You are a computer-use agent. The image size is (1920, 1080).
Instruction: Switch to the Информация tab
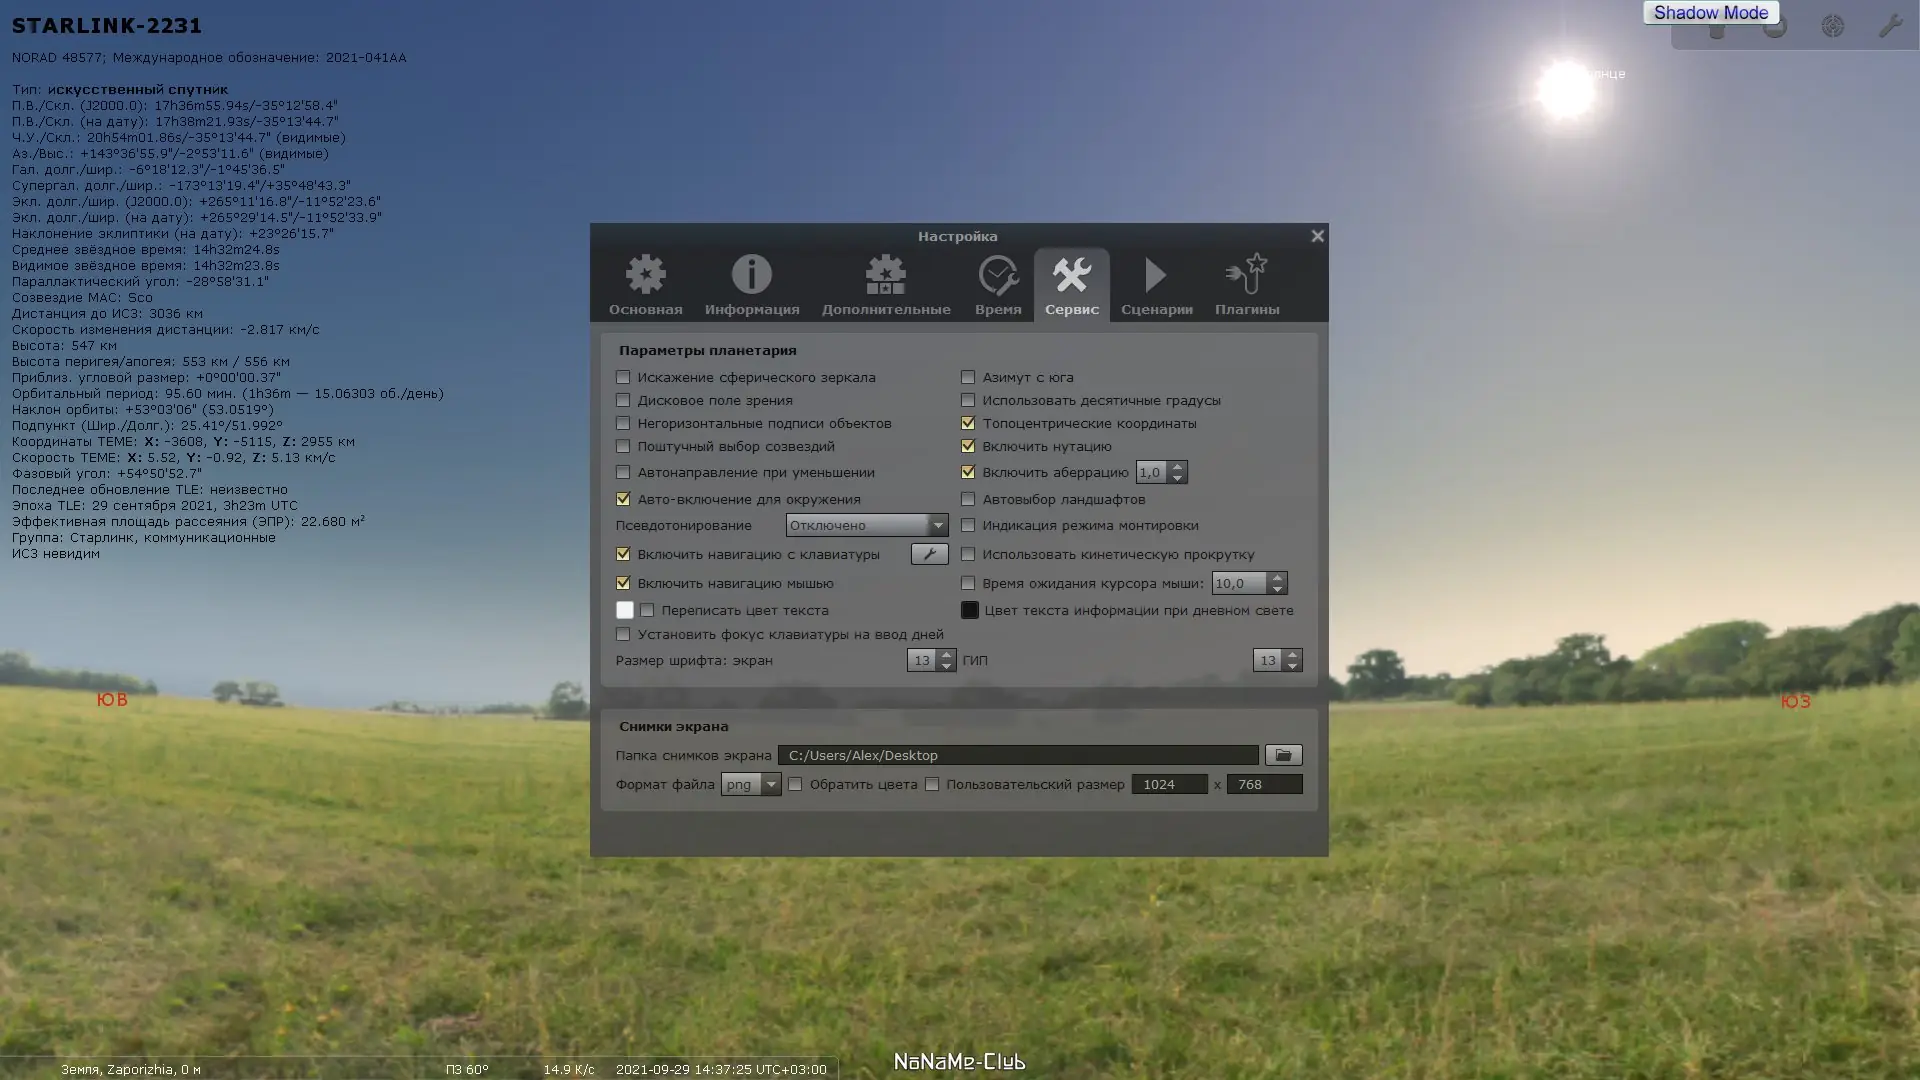click(751, 285)
